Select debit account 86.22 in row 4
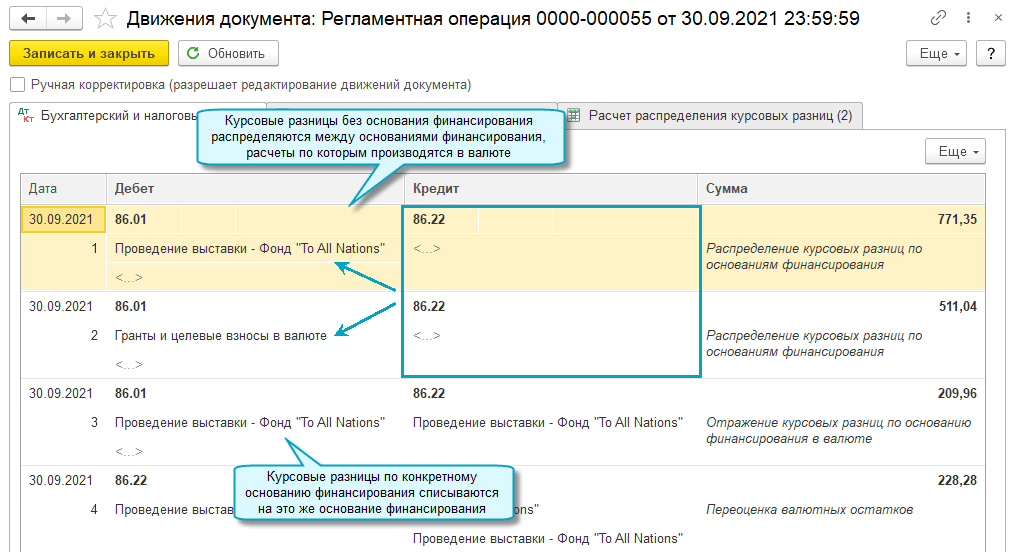This screenshot has width=1024, height=552. [131, 480]
